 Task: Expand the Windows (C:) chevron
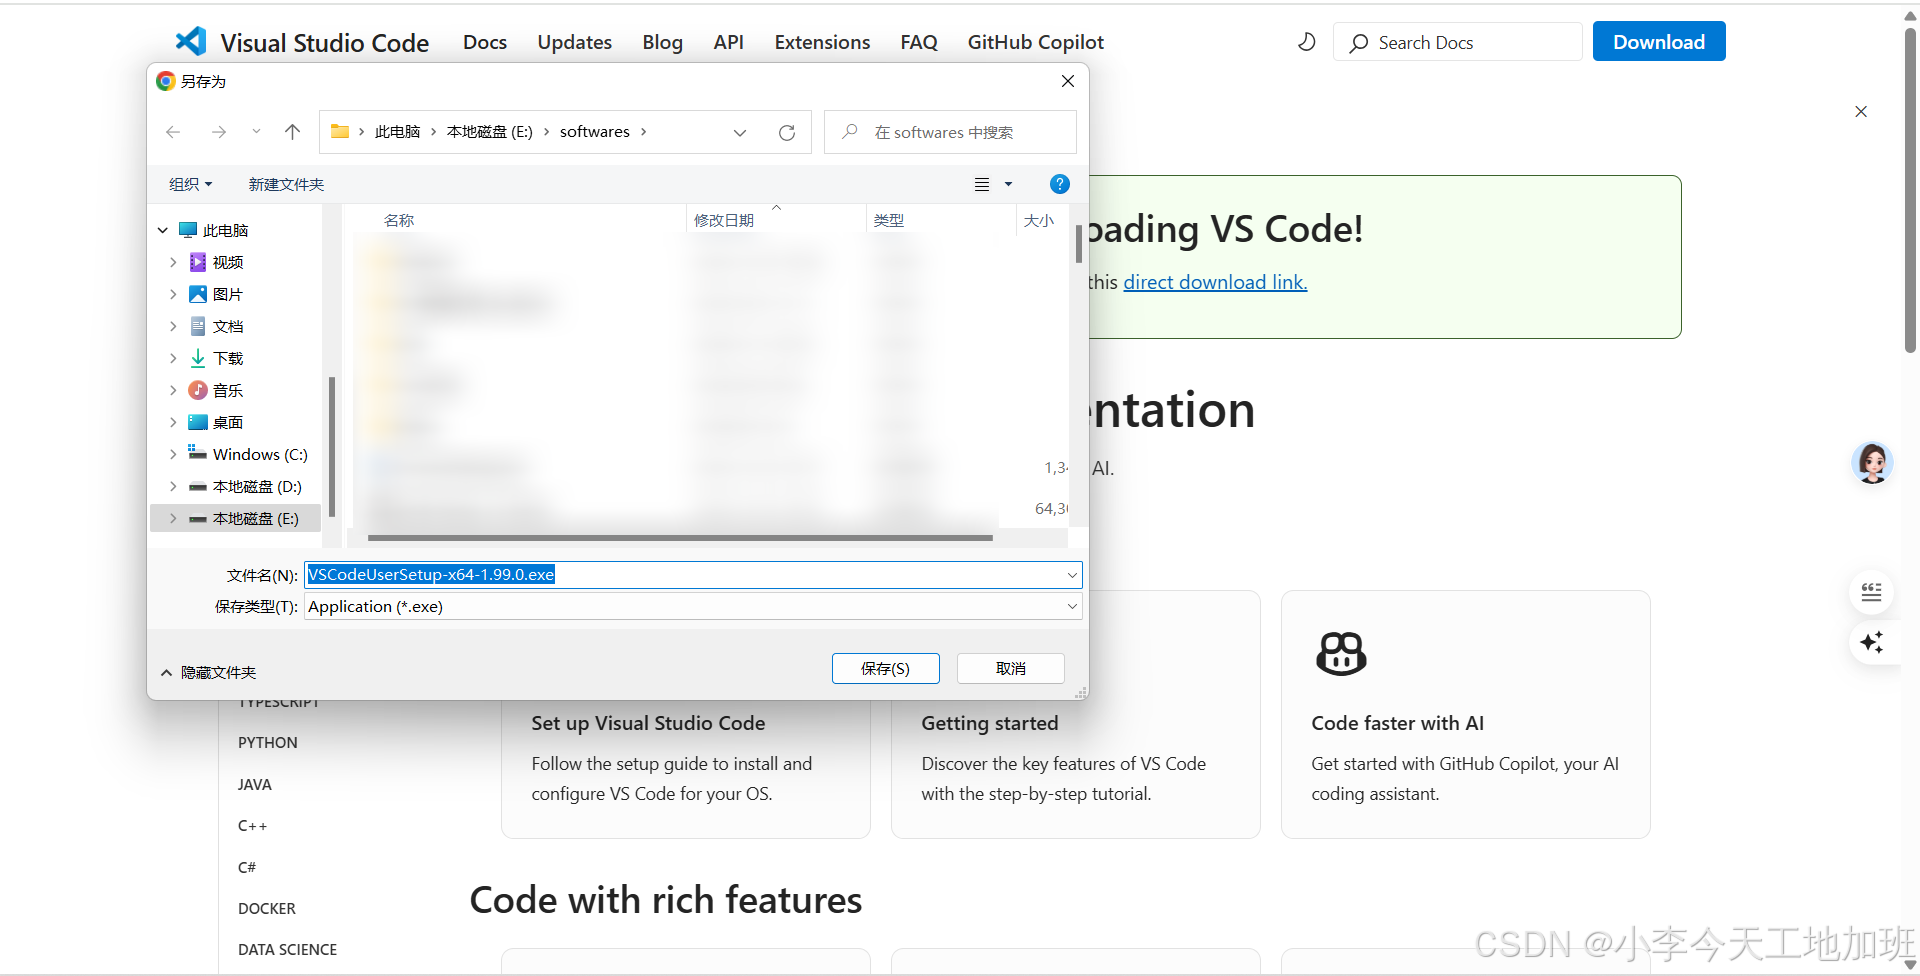tap(173, 454)
